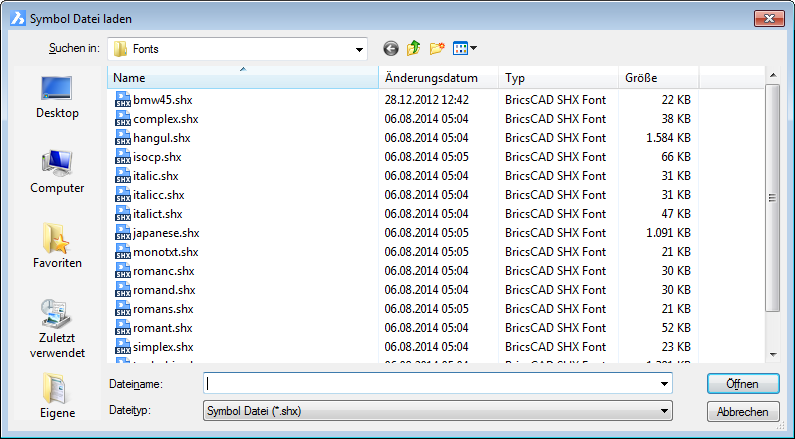Open Desktop in the places sidebar
Image resolution: width=795 pixels, height=439 pixels.
point(57,97)
